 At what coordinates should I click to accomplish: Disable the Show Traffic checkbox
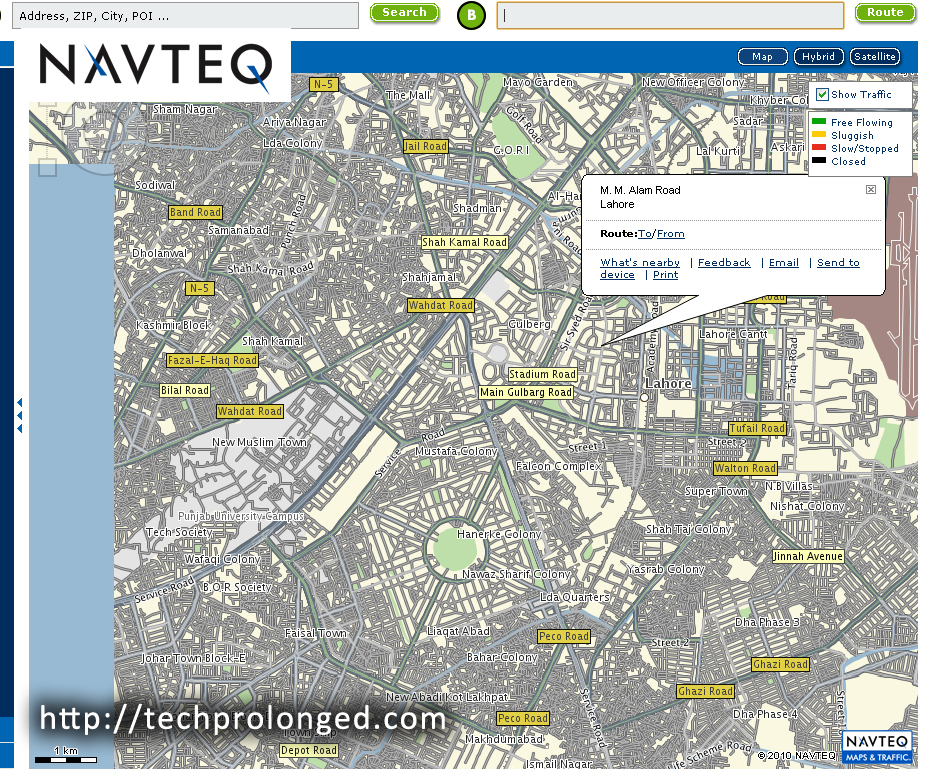tap(822, 94)
